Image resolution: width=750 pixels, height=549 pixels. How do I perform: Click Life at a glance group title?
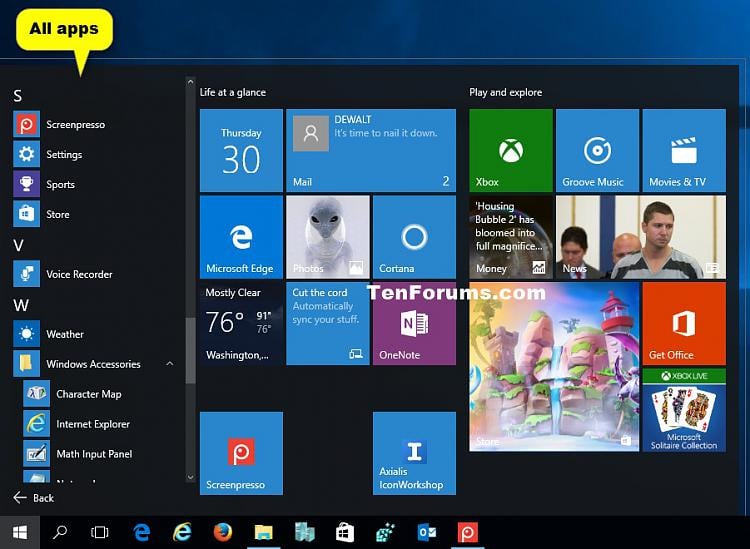[x=232, y=92]
